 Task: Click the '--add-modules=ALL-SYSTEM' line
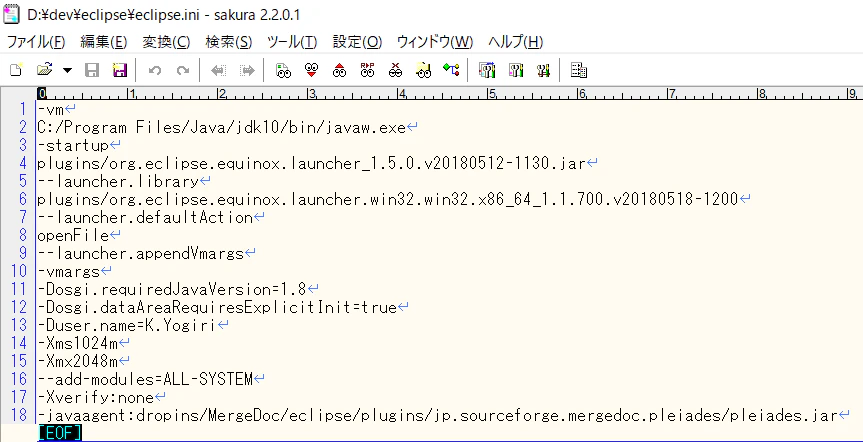(x=145, y=379)
